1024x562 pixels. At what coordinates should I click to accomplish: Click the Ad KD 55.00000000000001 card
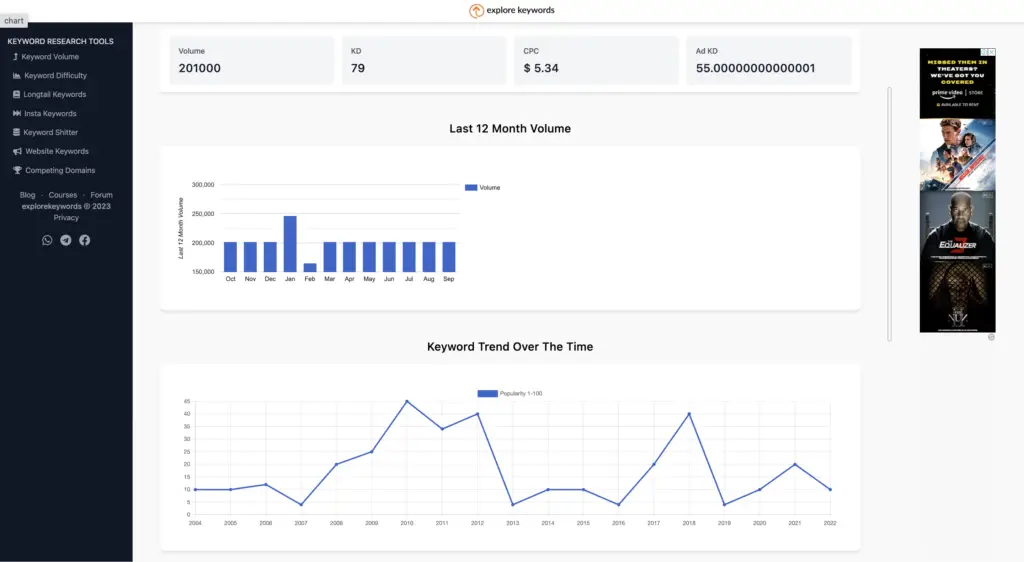tap(769, 60)
